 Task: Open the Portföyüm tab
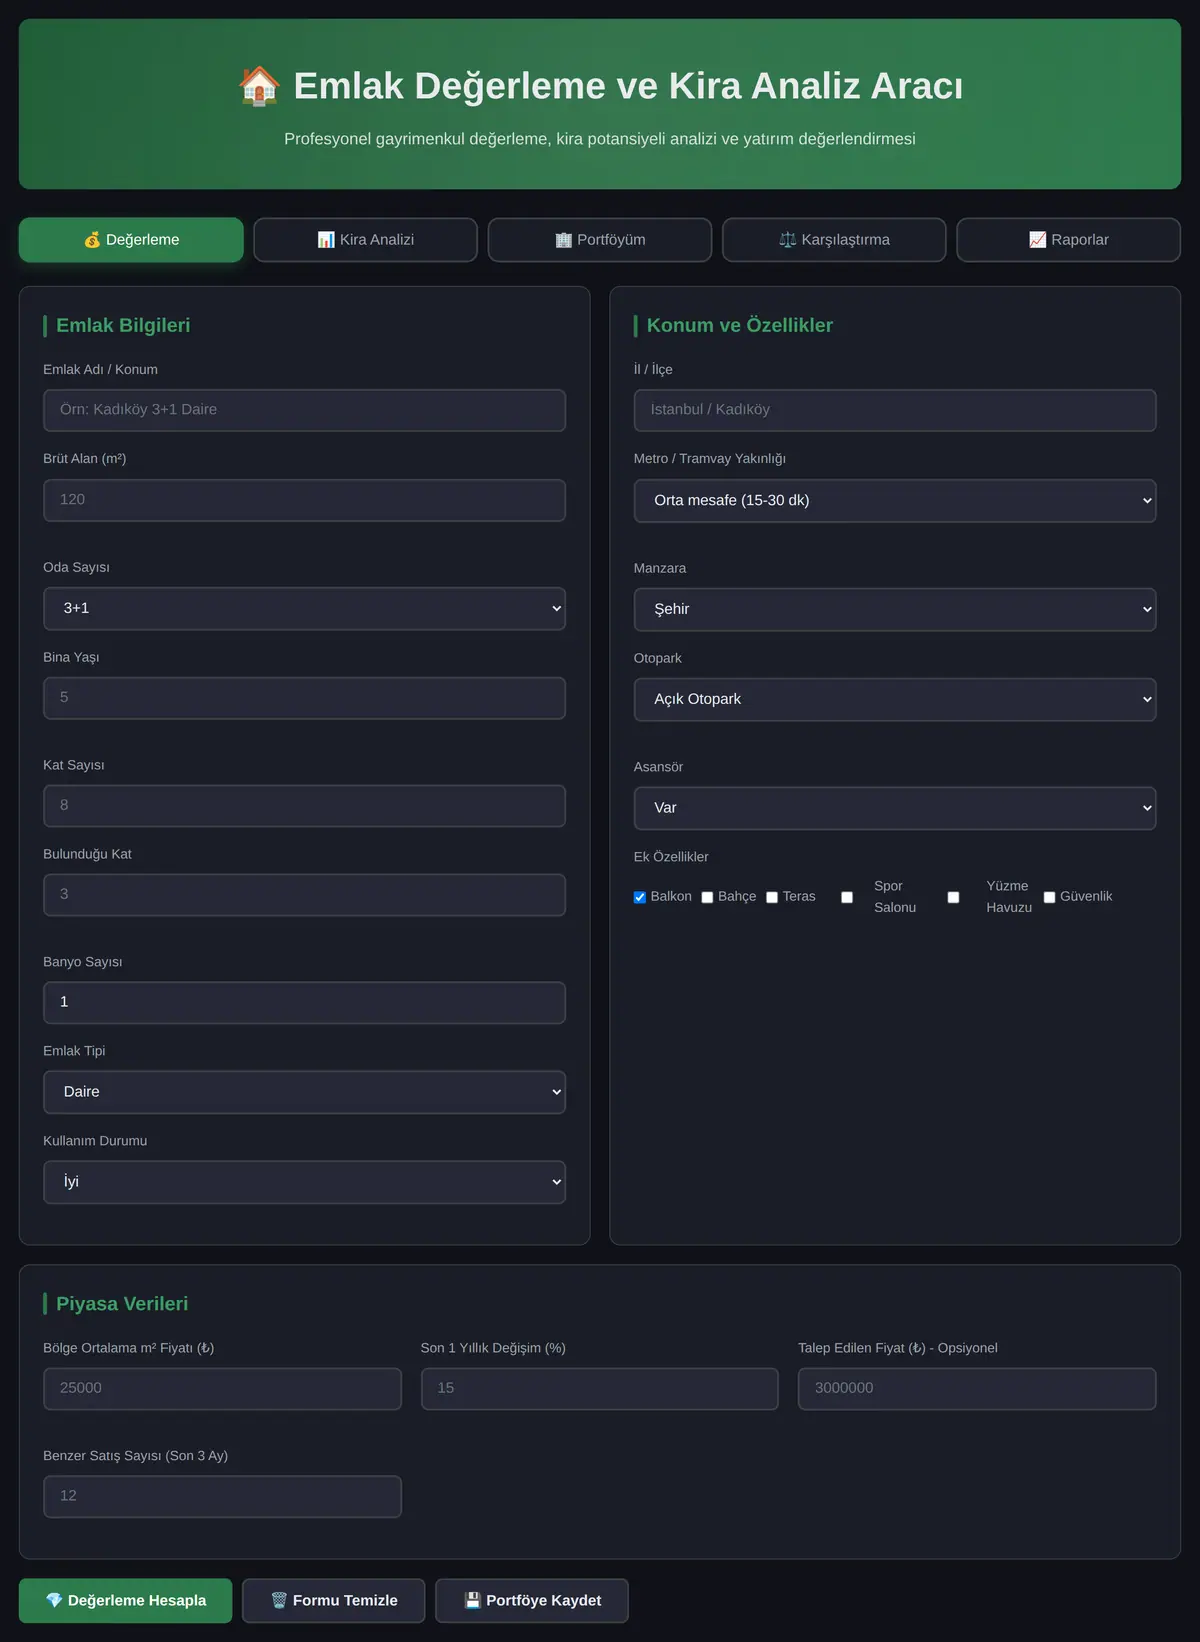[600, 240]
